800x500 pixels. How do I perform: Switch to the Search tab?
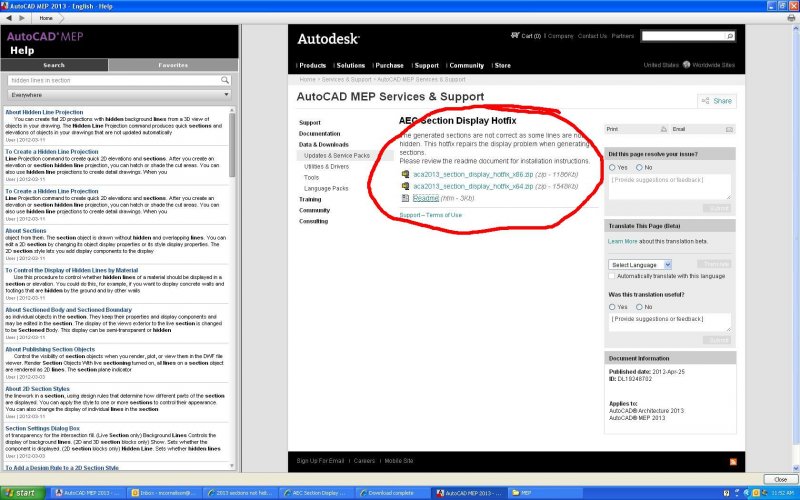pos(54,65)
